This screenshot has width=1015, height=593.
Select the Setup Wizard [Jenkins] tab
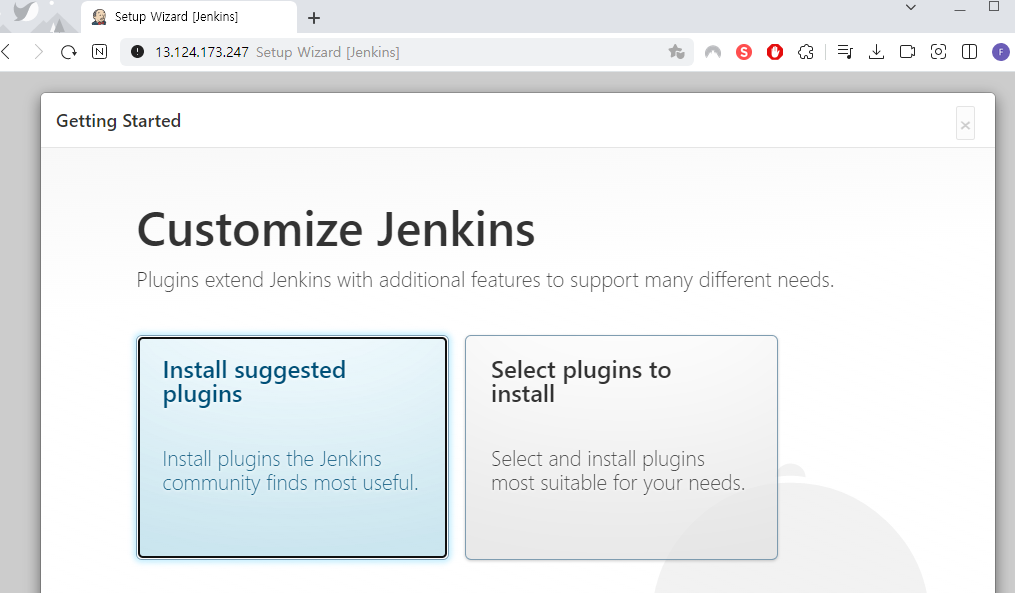pos(188,17)
